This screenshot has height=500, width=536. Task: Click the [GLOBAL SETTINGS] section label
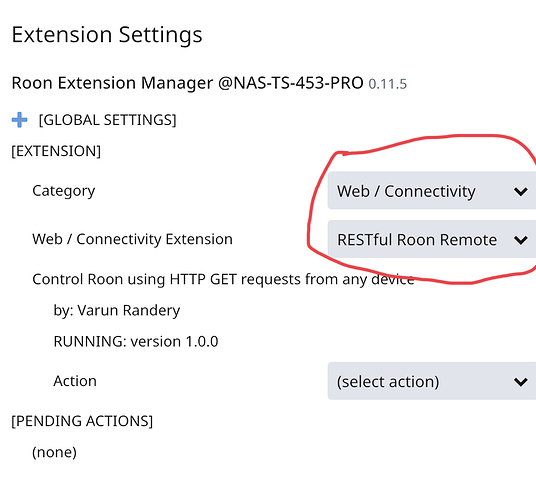108,120
